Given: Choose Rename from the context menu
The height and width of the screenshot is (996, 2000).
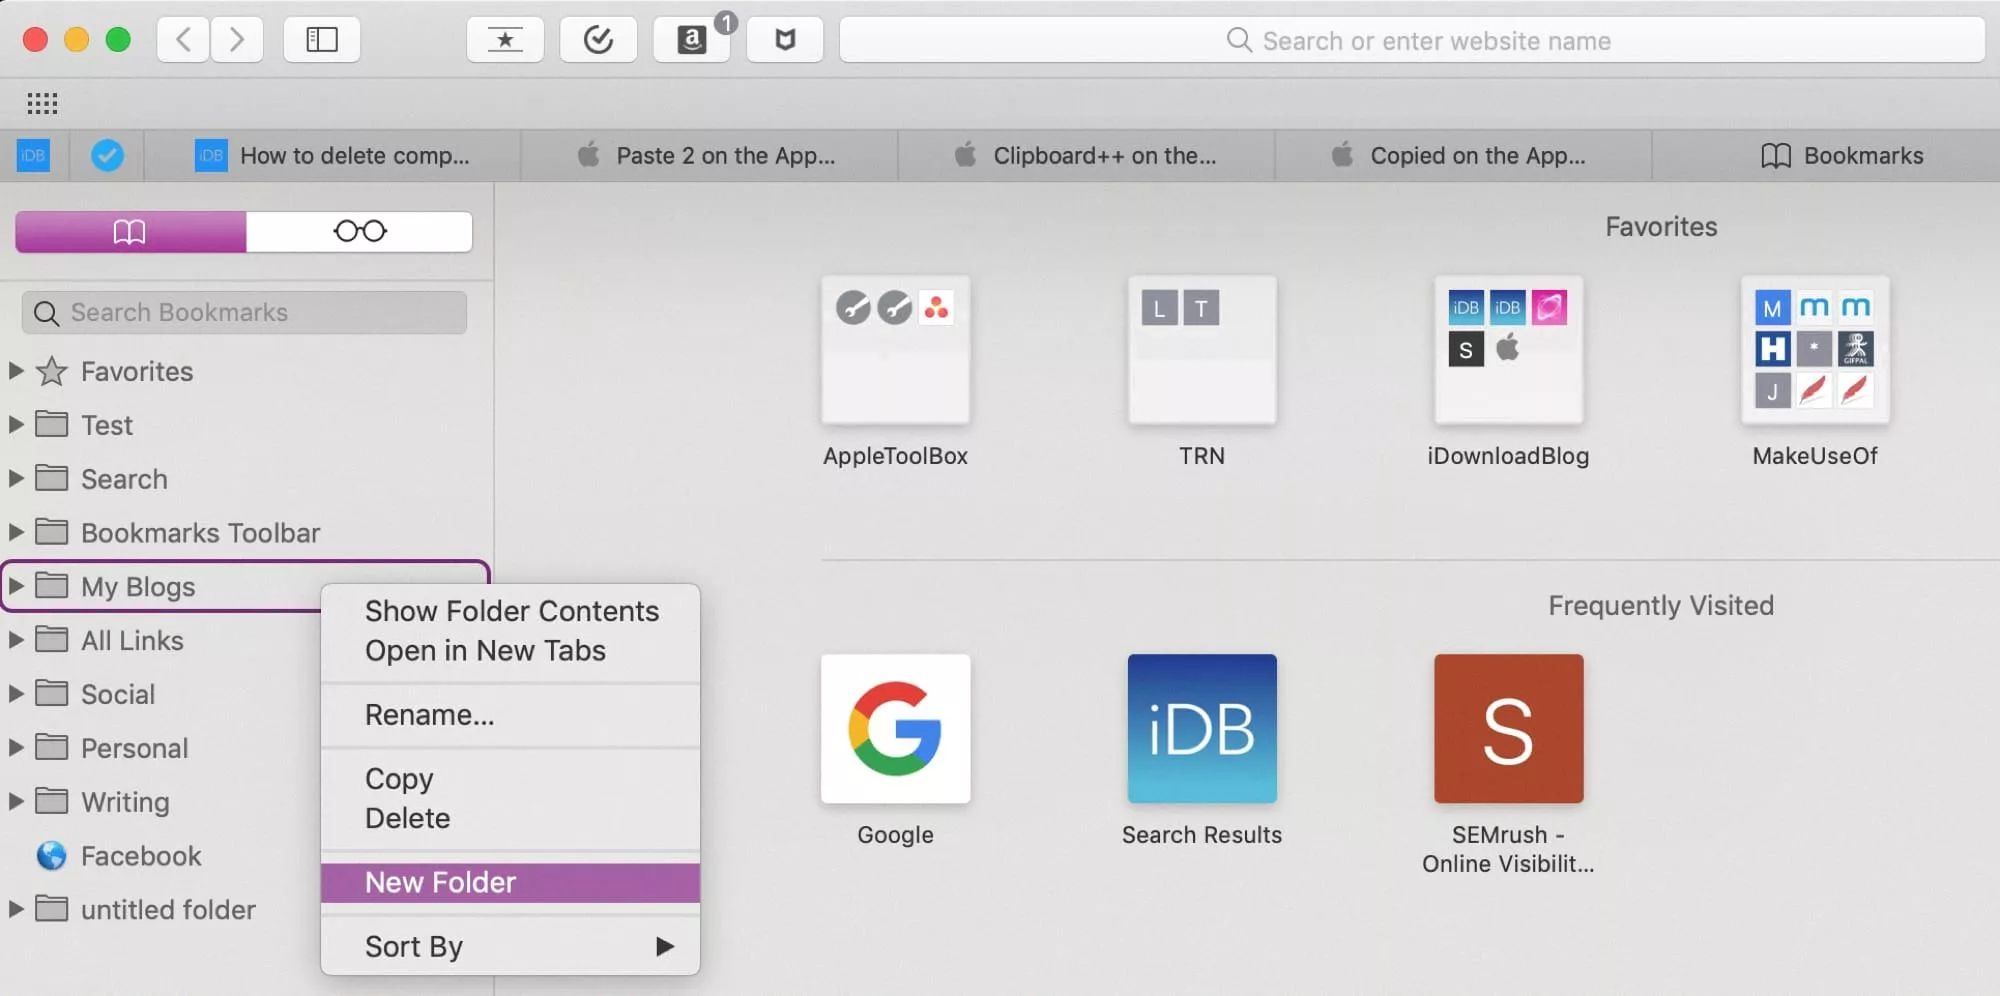Looking at the screenshot, I should [430, 714].
